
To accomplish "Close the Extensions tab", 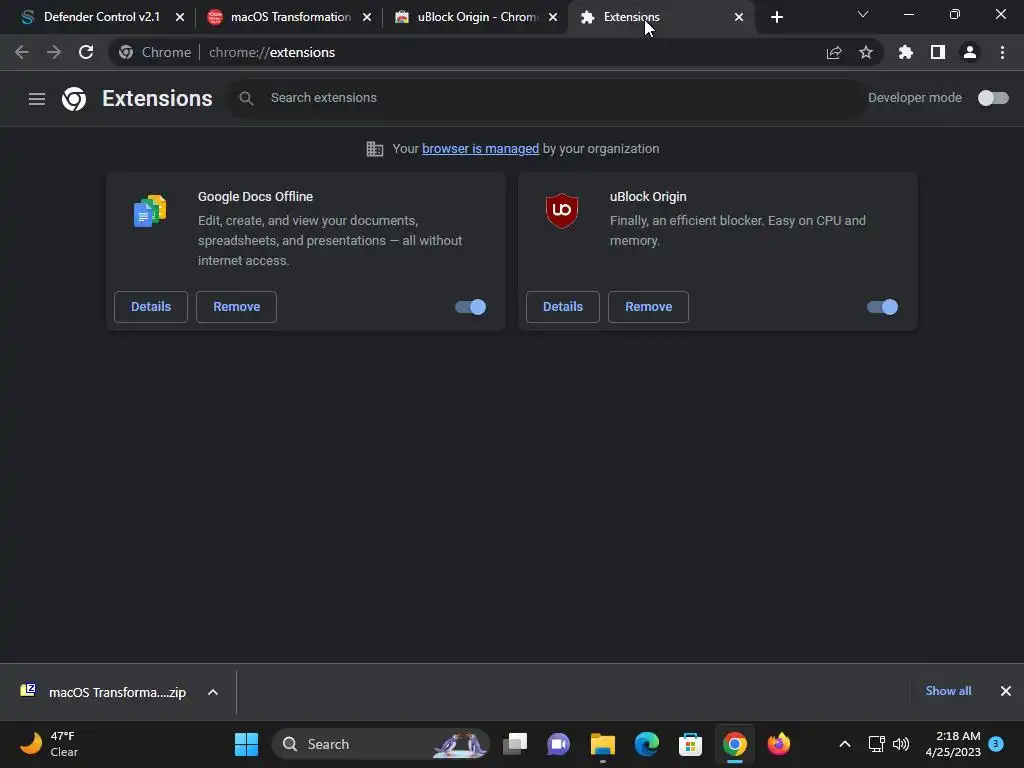I will coord(739,17).
